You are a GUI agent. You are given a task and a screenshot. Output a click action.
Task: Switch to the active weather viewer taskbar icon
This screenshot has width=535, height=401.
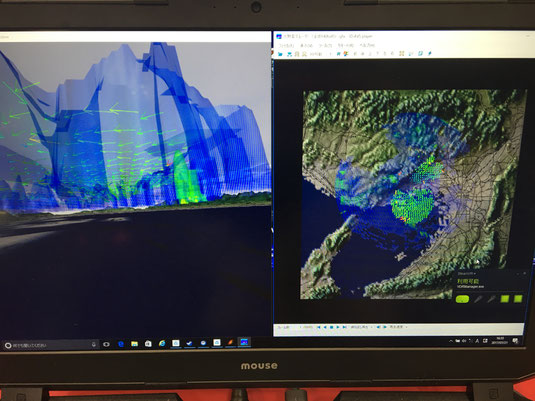244,342
